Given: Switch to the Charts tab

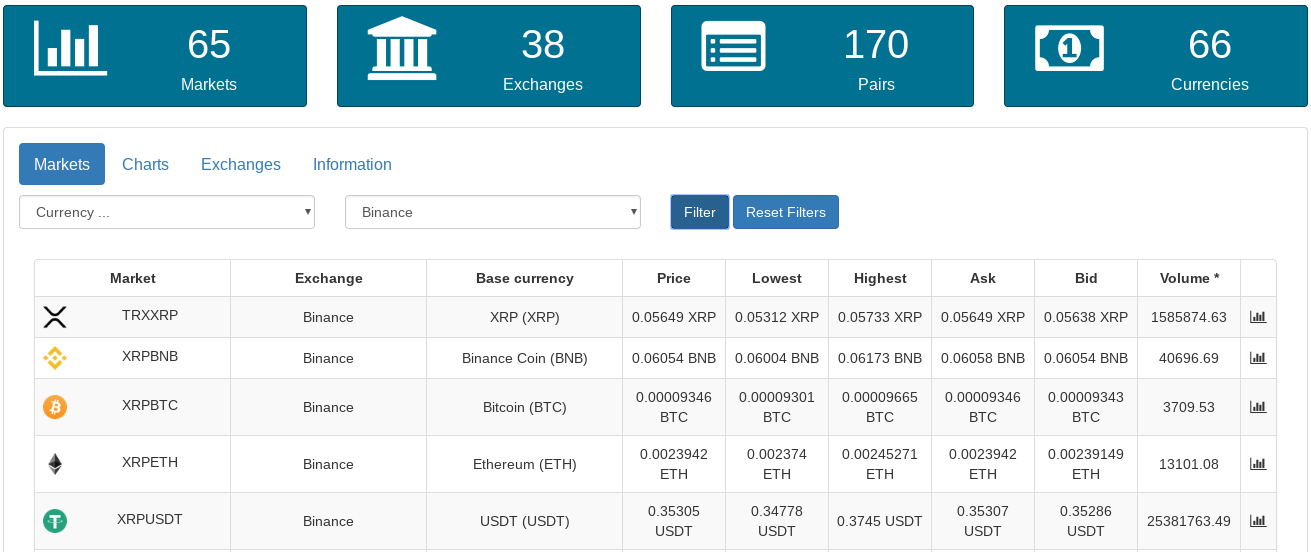Looking at the screenshot, I should tap(145, 164).
